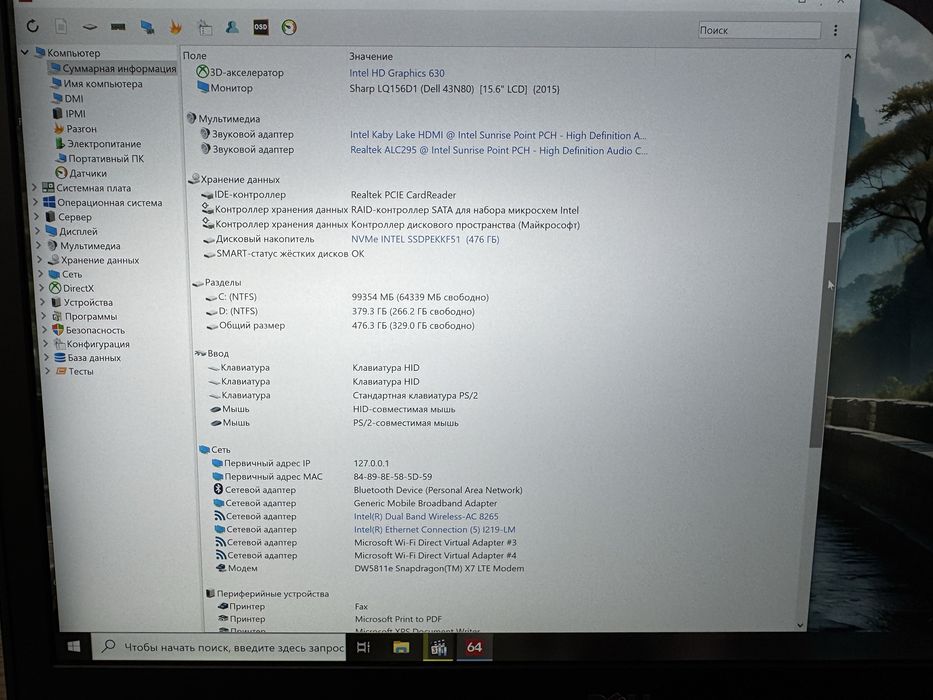
Task: Open AIDA64 red 64 taskbar icon
Action: click(x=474, y=647)
